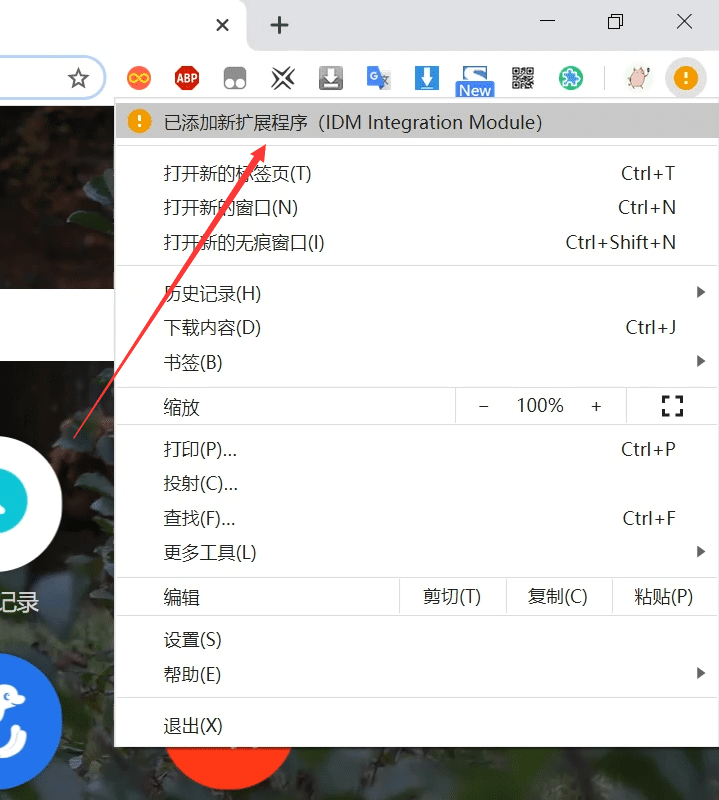Choose 退出(X) to quit Chrome
The width and height of the screenshot is (719, 800).
(x=417, y=726)
